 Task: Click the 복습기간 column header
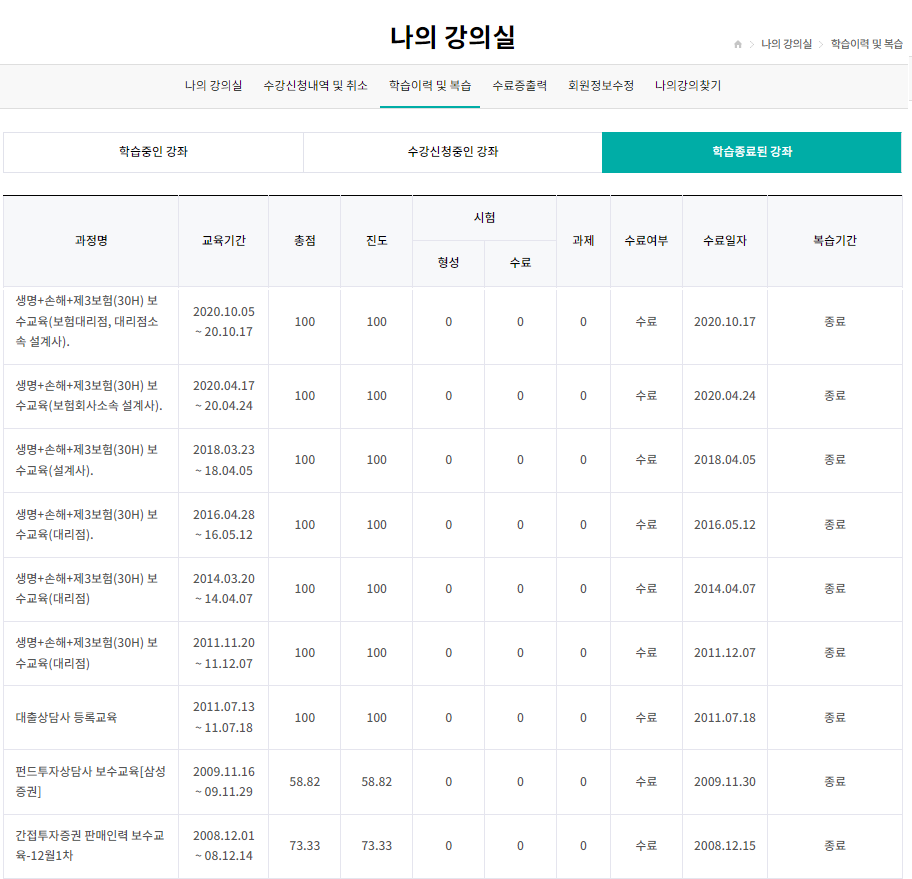[x=835, y=240]
